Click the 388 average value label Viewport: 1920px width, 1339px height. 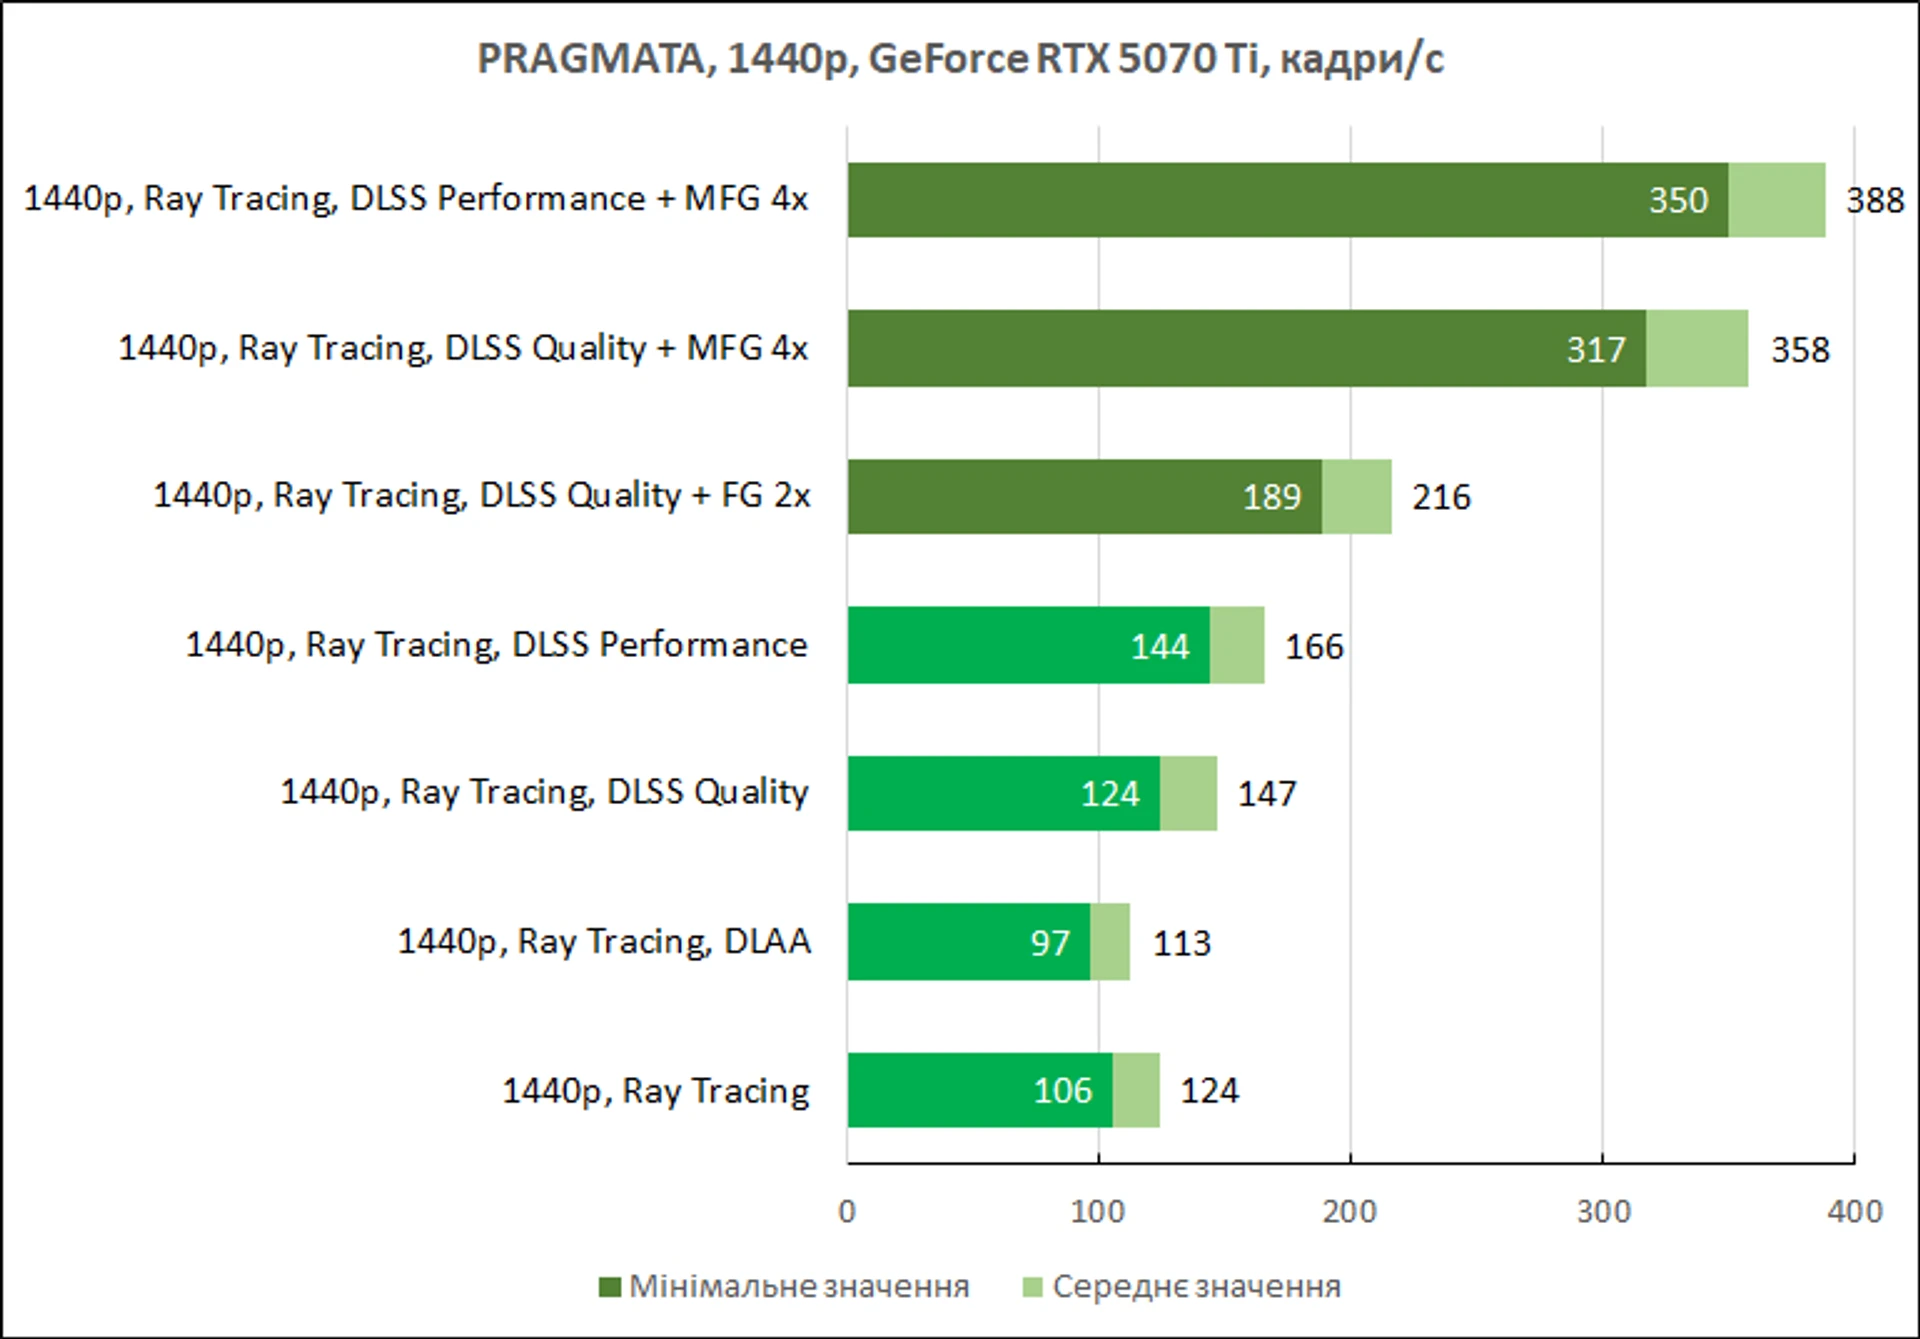[x=1875, y=201]
